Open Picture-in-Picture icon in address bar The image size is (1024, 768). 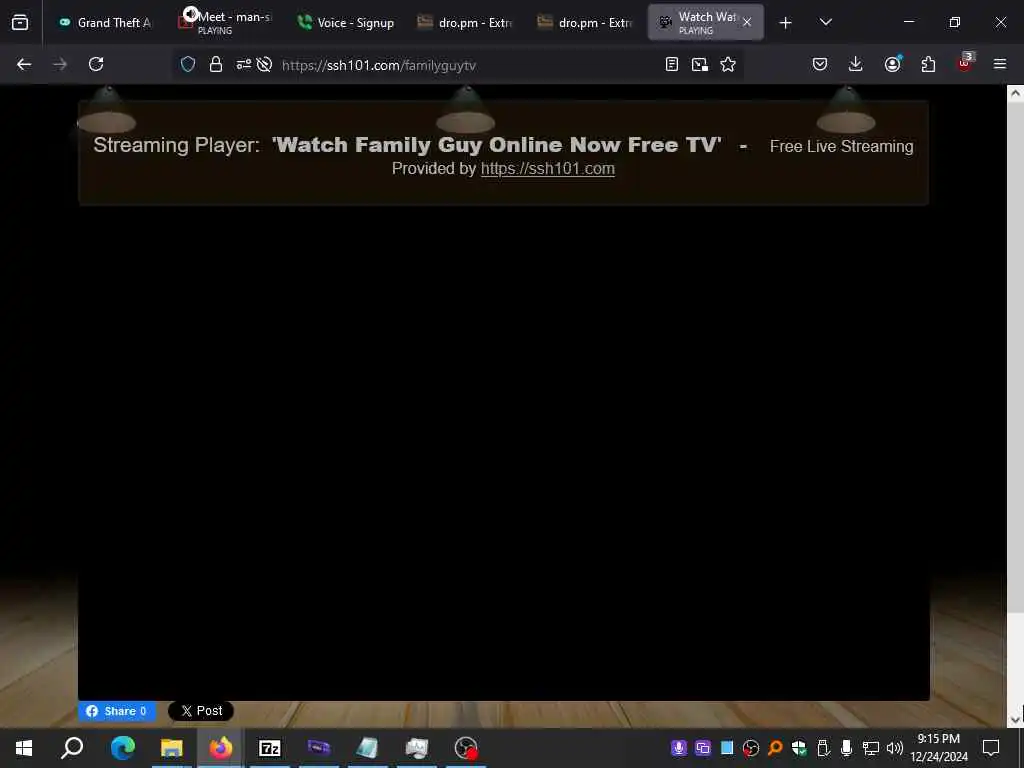[x=699, y=65]
